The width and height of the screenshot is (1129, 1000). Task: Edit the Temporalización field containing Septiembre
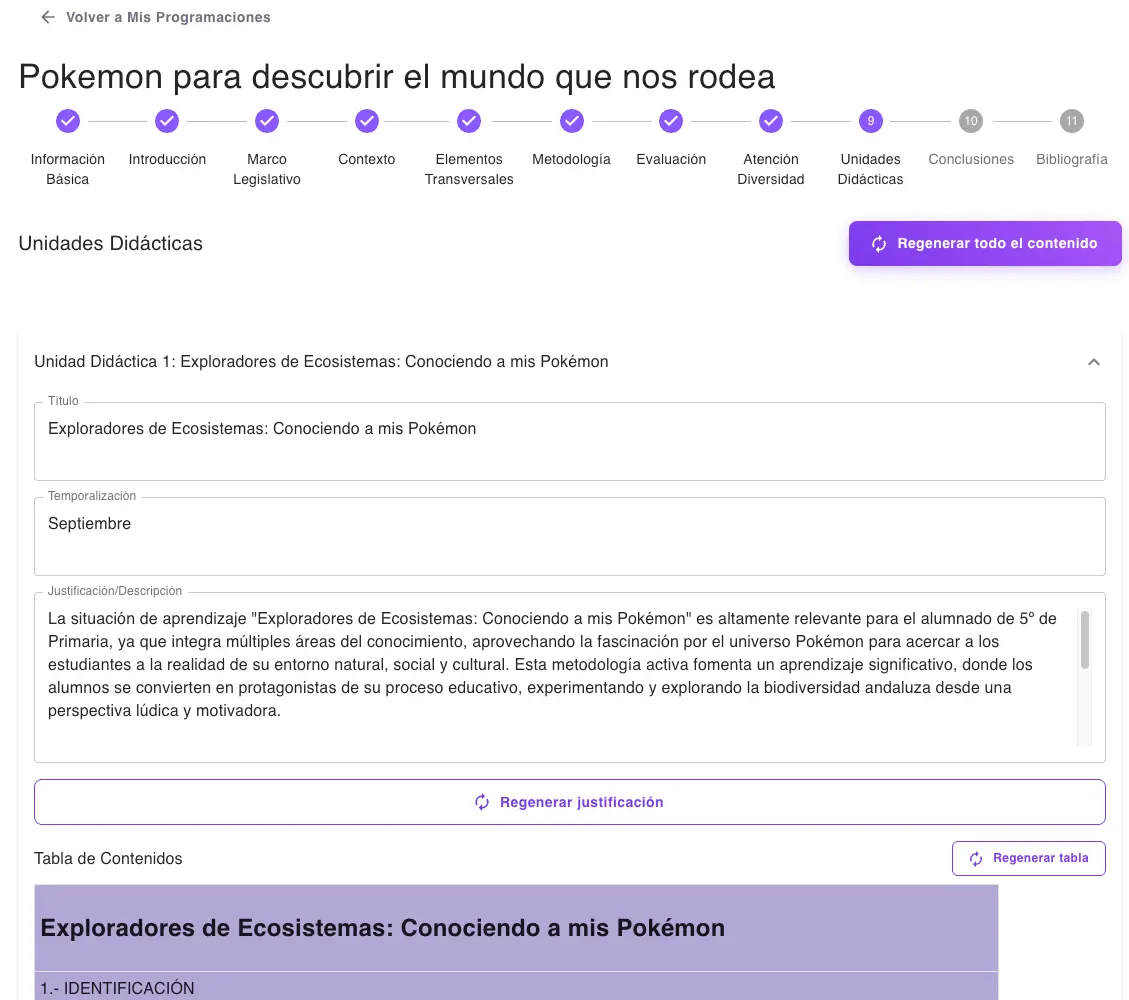tap(570, 536)
